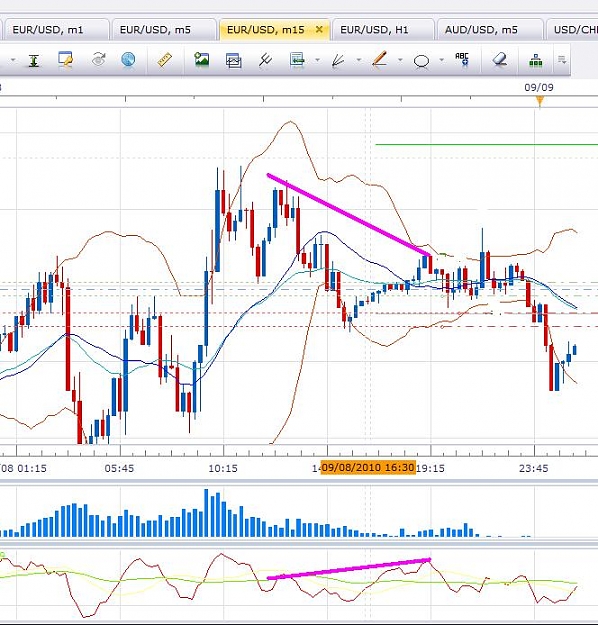Open the toolbar overflow options arrow
Screen dimensions: 598x625
(562, 60)
